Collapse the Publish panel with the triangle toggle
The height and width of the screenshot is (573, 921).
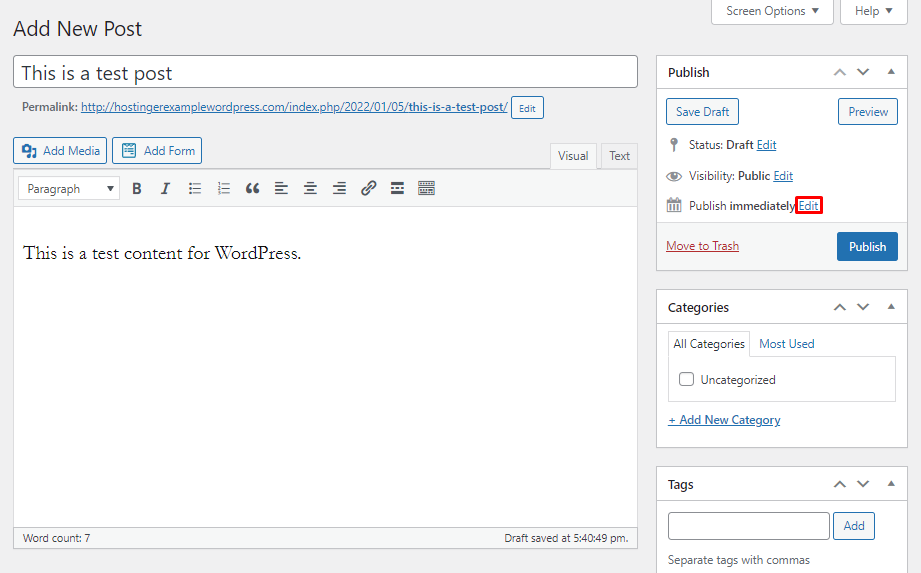pos(891,72)
